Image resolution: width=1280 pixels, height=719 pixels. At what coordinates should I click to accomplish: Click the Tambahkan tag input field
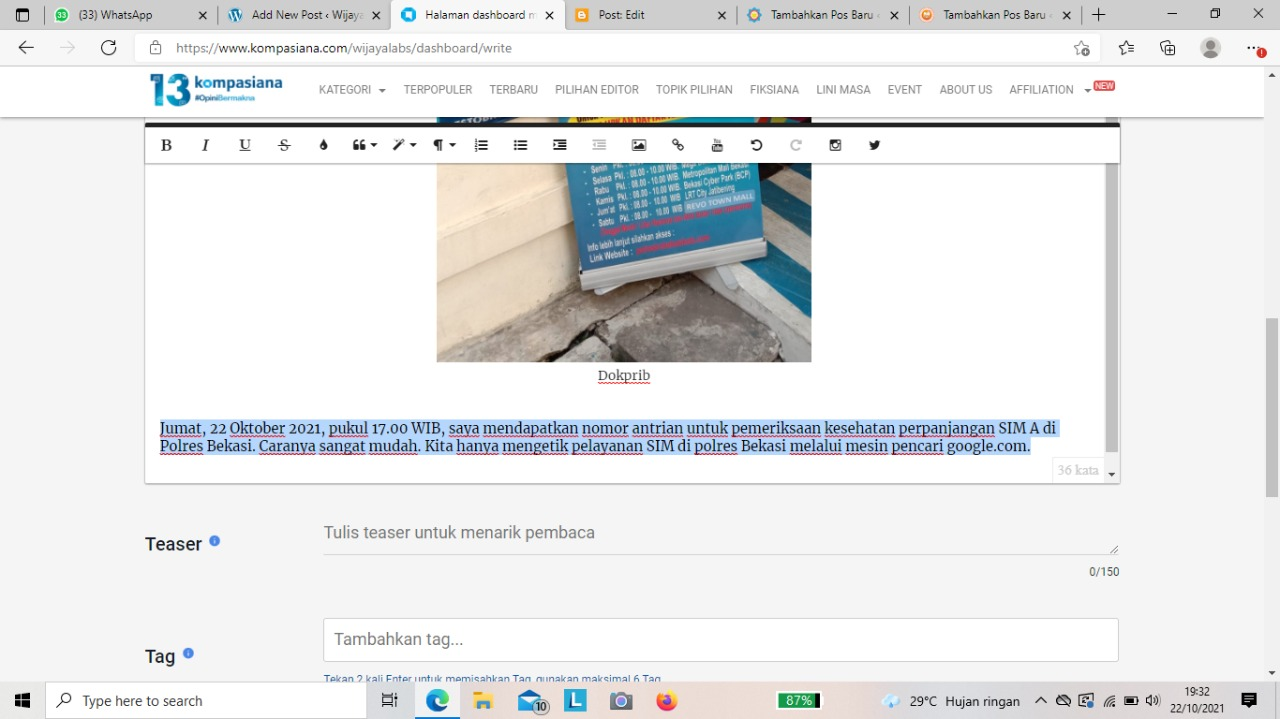click(720, 639)
